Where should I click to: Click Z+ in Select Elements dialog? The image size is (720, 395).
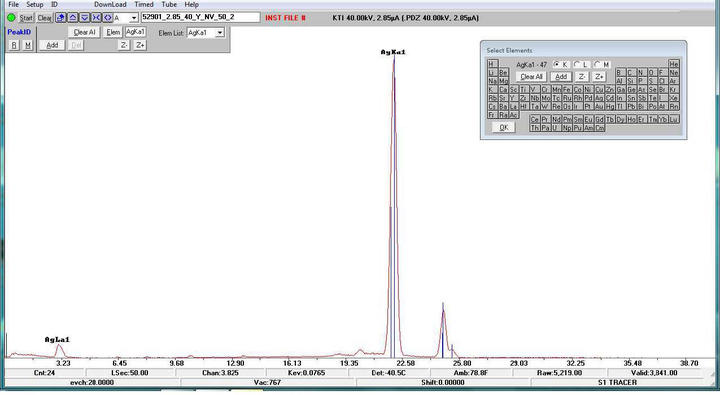pyautogui.click(x=599, y=77)
